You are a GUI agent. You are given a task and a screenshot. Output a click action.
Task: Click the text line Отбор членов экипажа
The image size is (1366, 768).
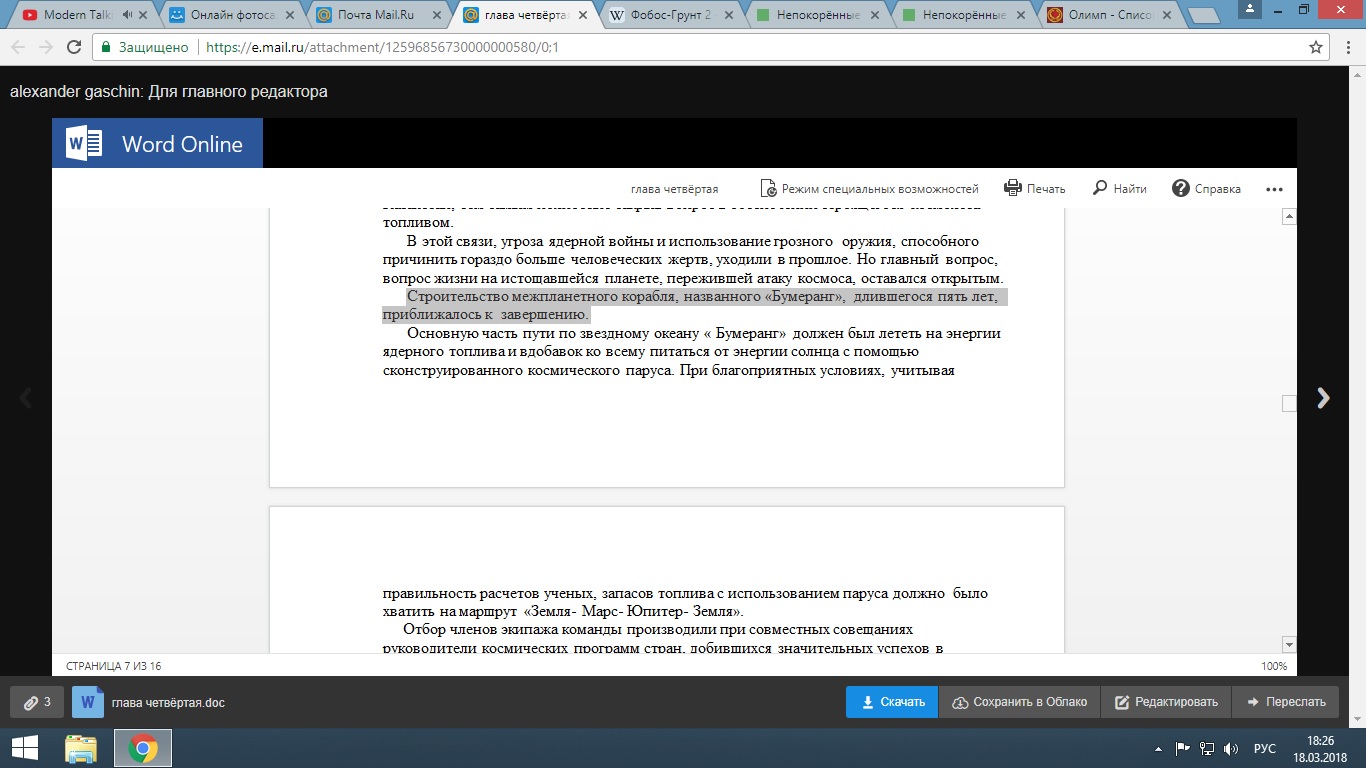[658, 629]
